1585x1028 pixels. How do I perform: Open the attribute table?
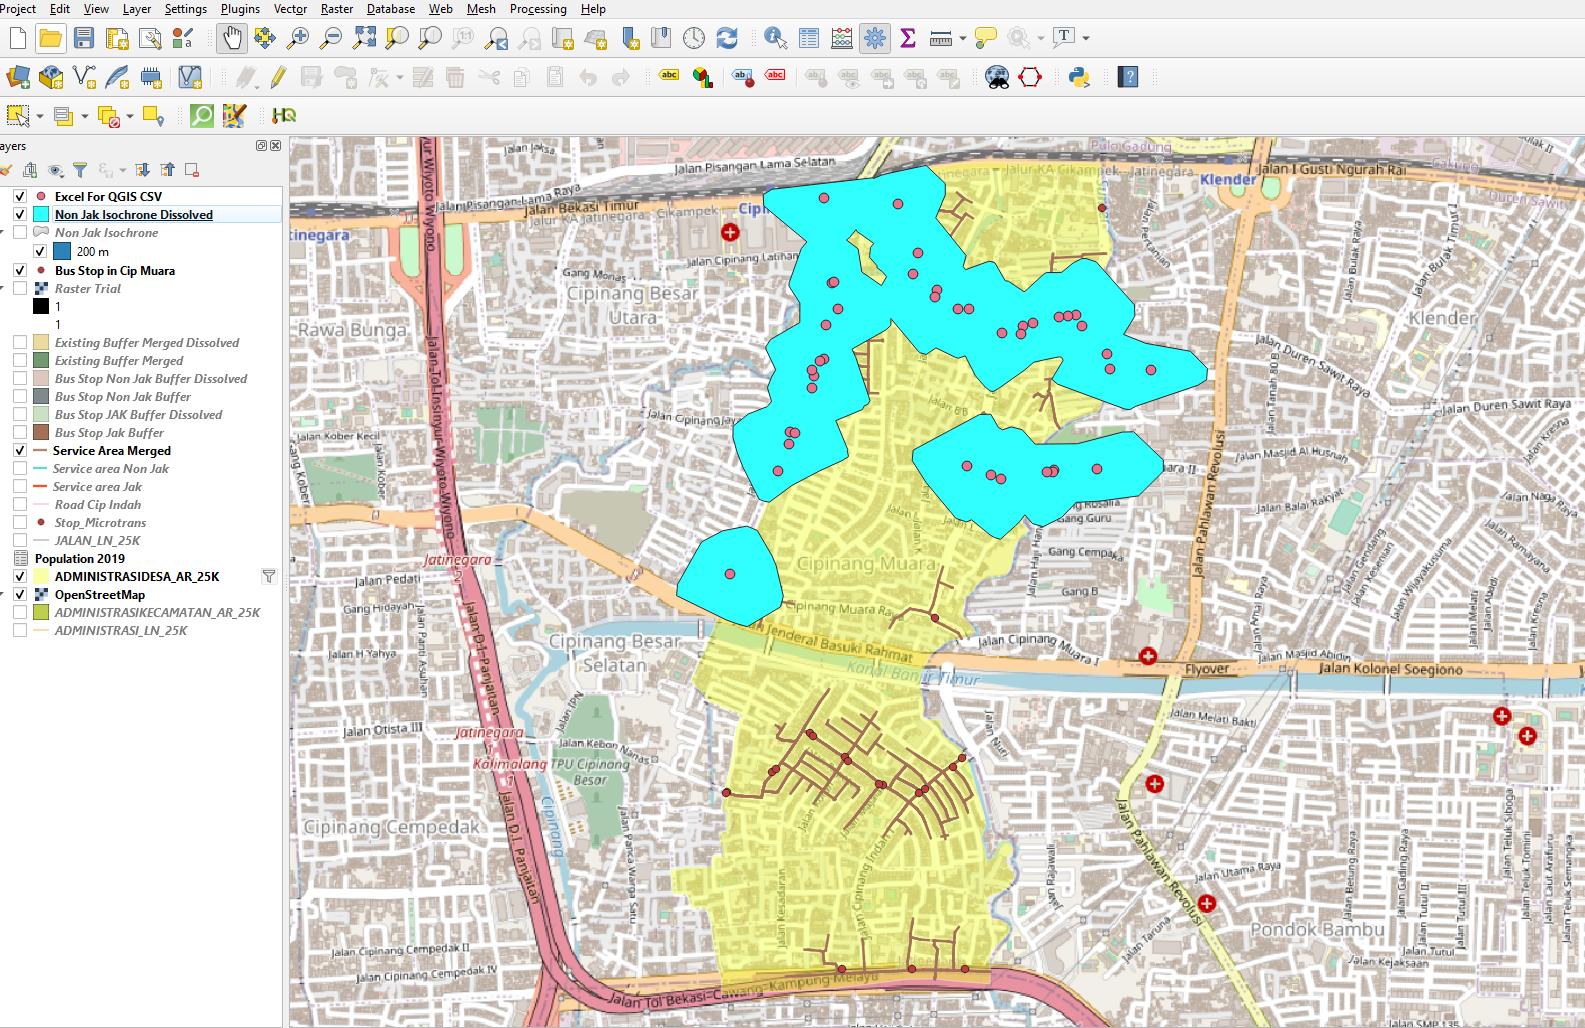tap(809, 39)
